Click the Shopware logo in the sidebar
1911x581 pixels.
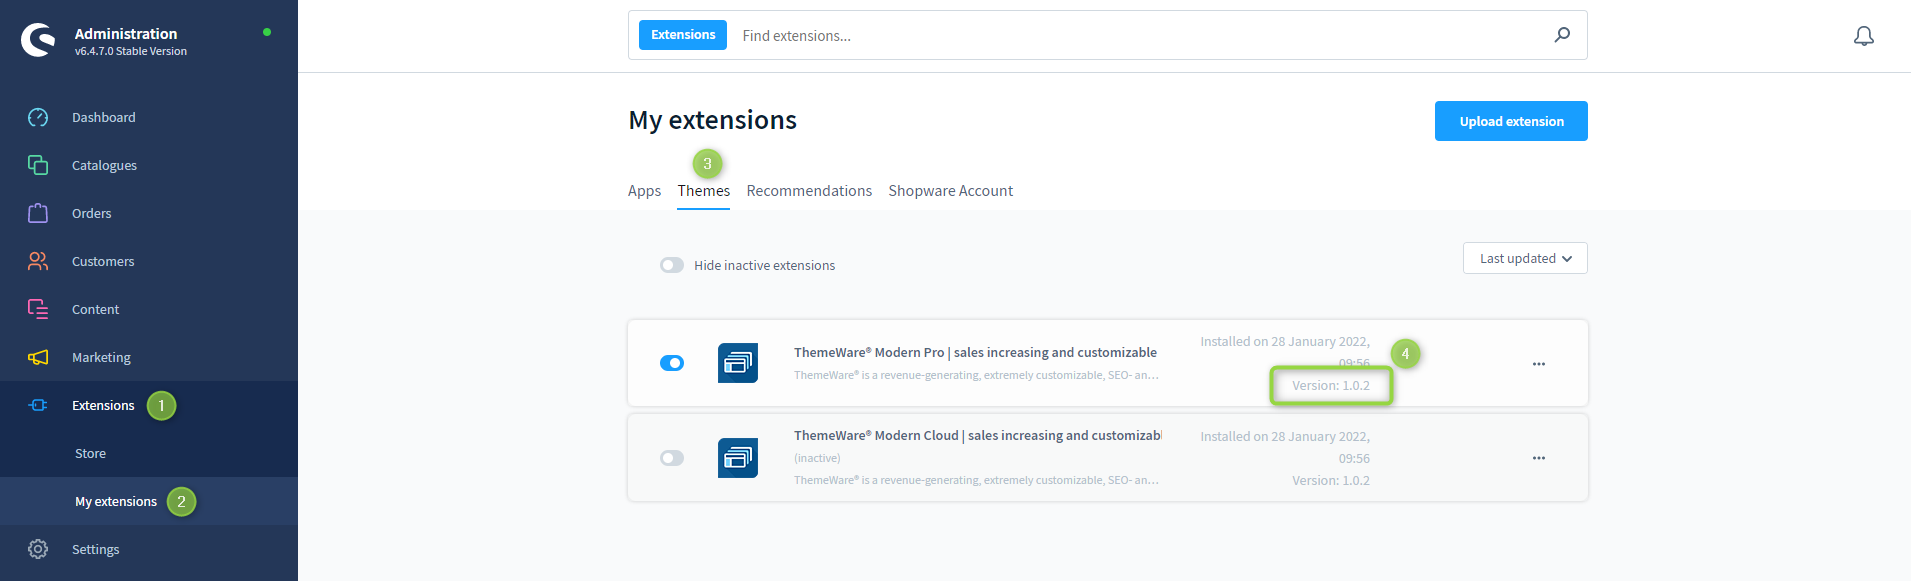38,40
